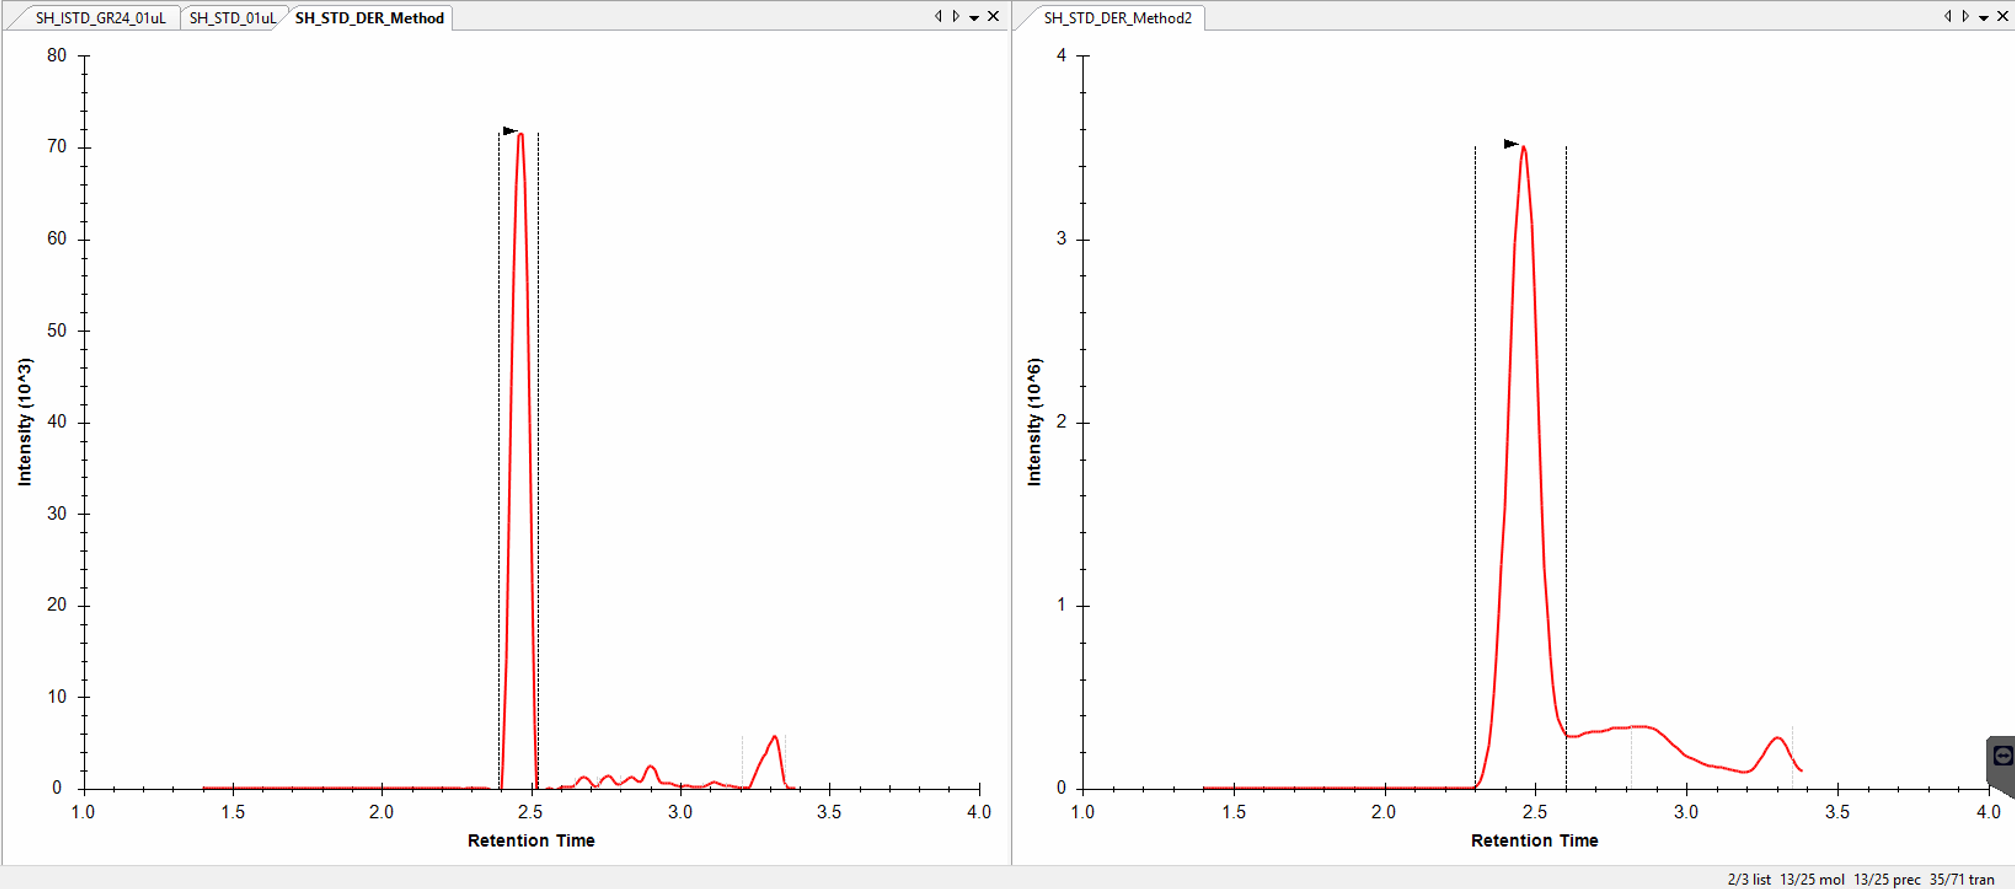Switch to the SH_STD_01uL tab
Viewport: 2015px width, 889px height.
click(x=232, y=18)
